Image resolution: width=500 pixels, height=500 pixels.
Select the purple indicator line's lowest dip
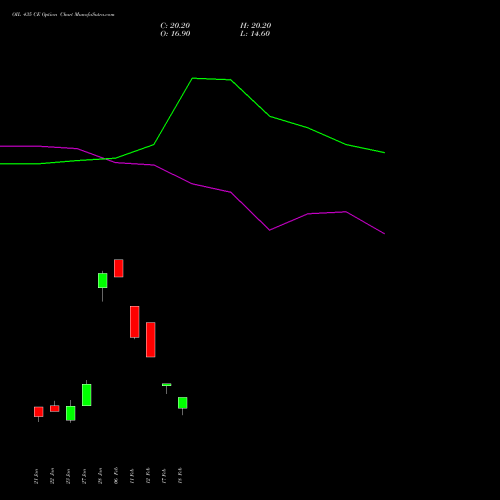tap(269, 230)
